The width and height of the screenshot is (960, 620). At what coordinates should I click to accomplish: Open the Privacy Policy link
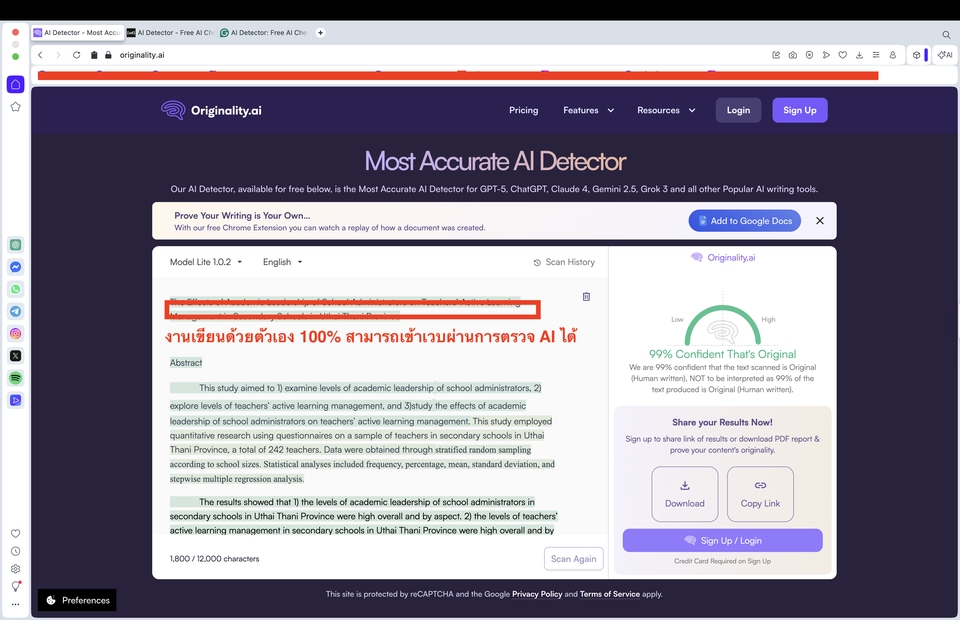537,594
